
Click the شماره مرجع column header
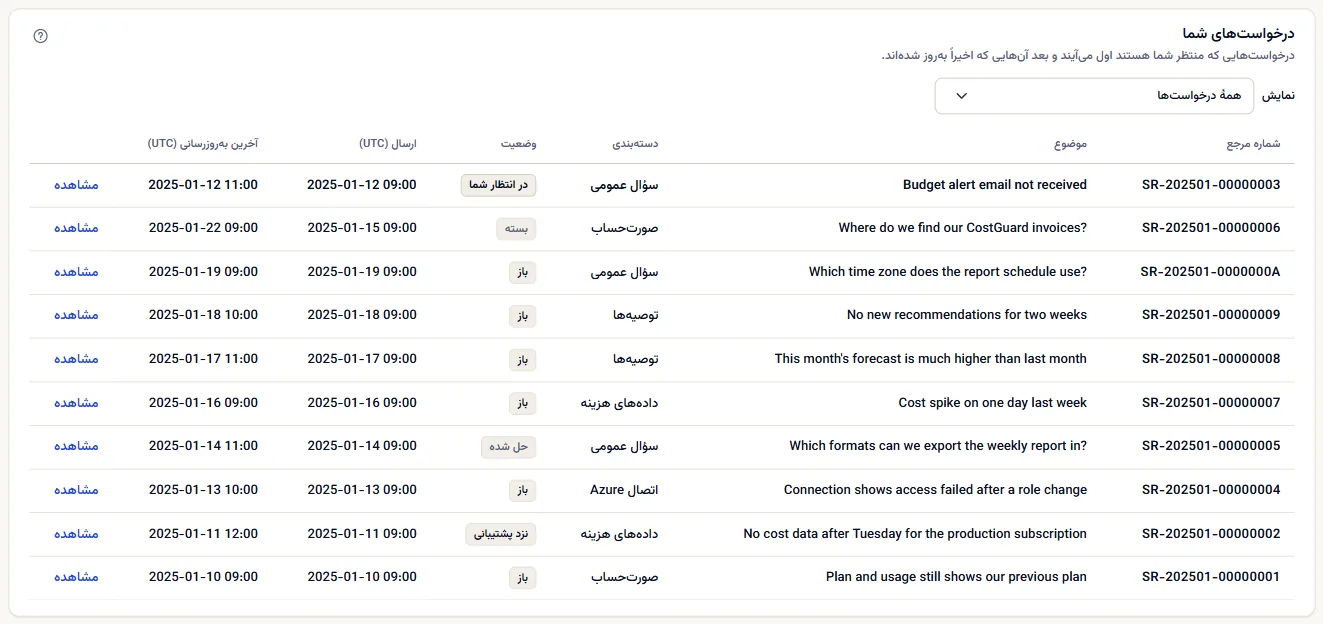(x=1254, y=144)
